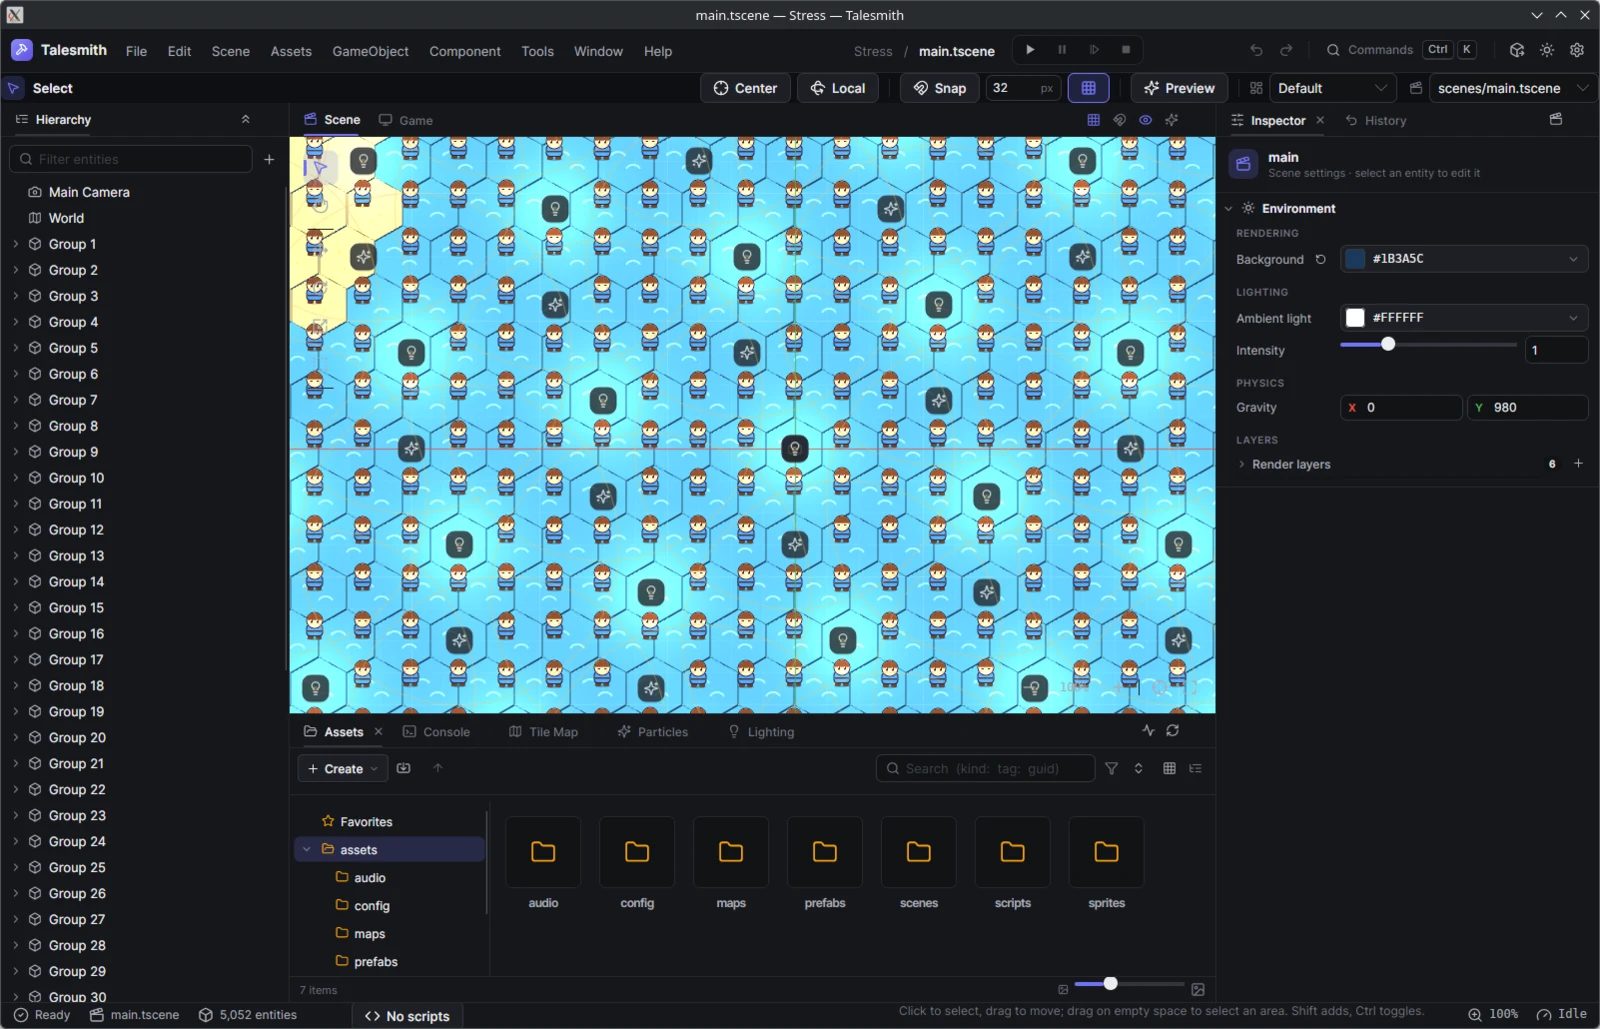Click the Preview button
The height and width of the screenshot is (1029, 1600).
tap(1179, 88)
